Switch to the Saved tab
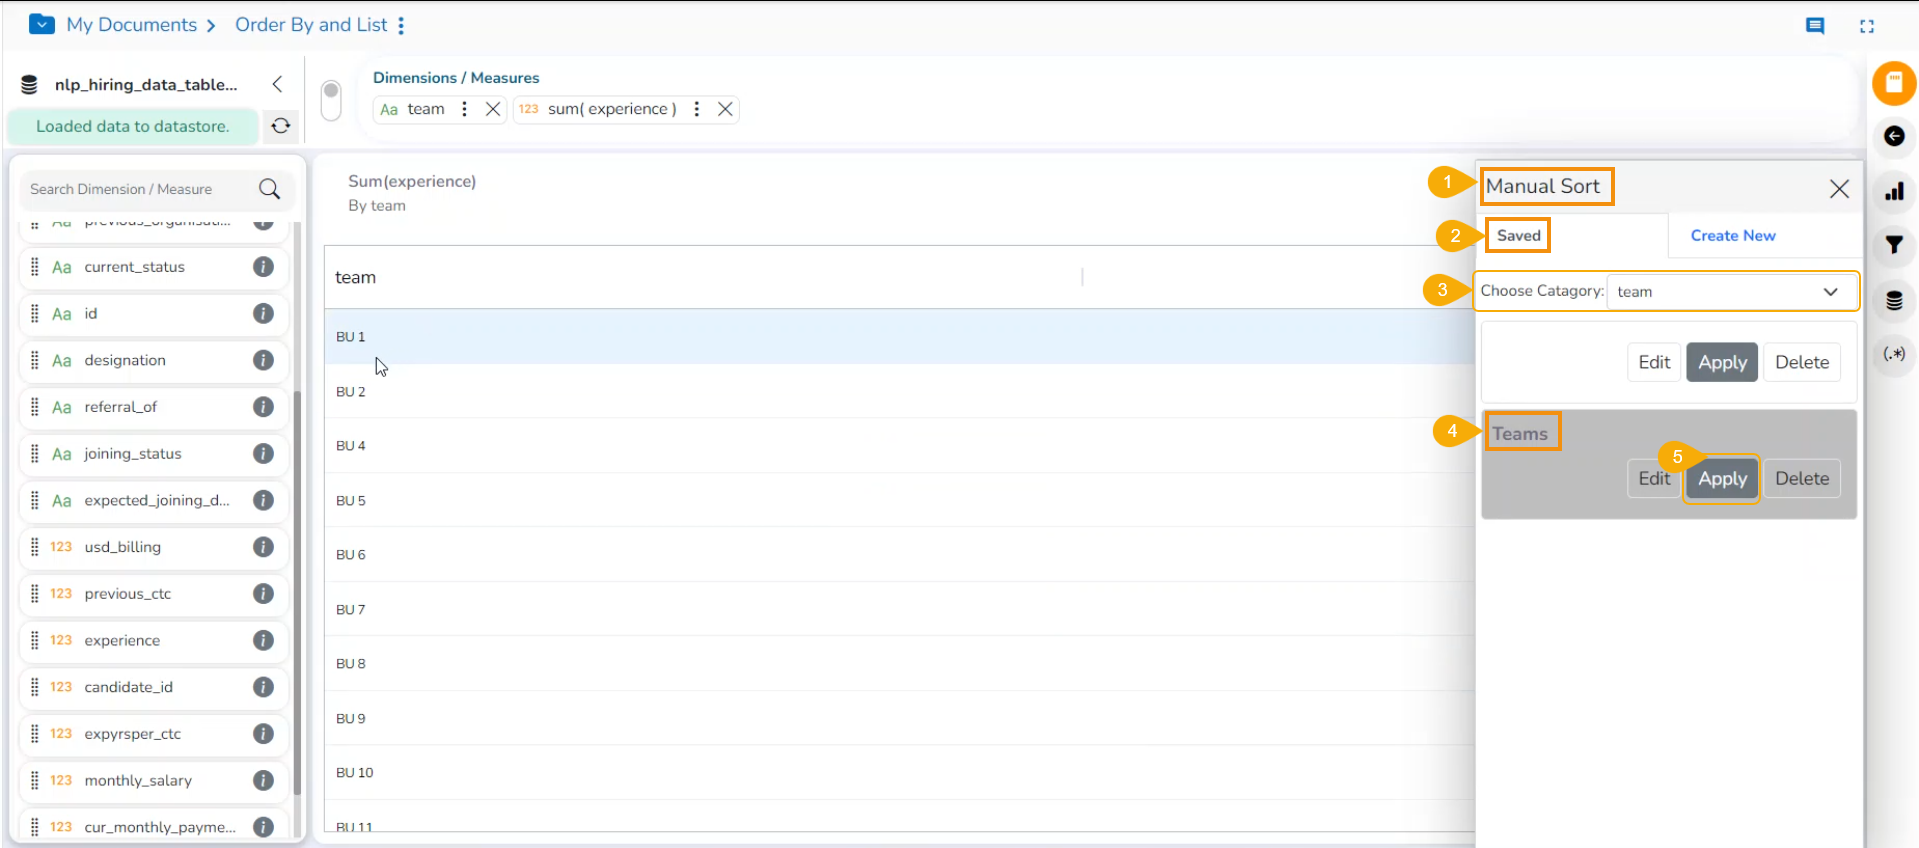This screenshot has height=848, width=1919. click(1518, 236)
